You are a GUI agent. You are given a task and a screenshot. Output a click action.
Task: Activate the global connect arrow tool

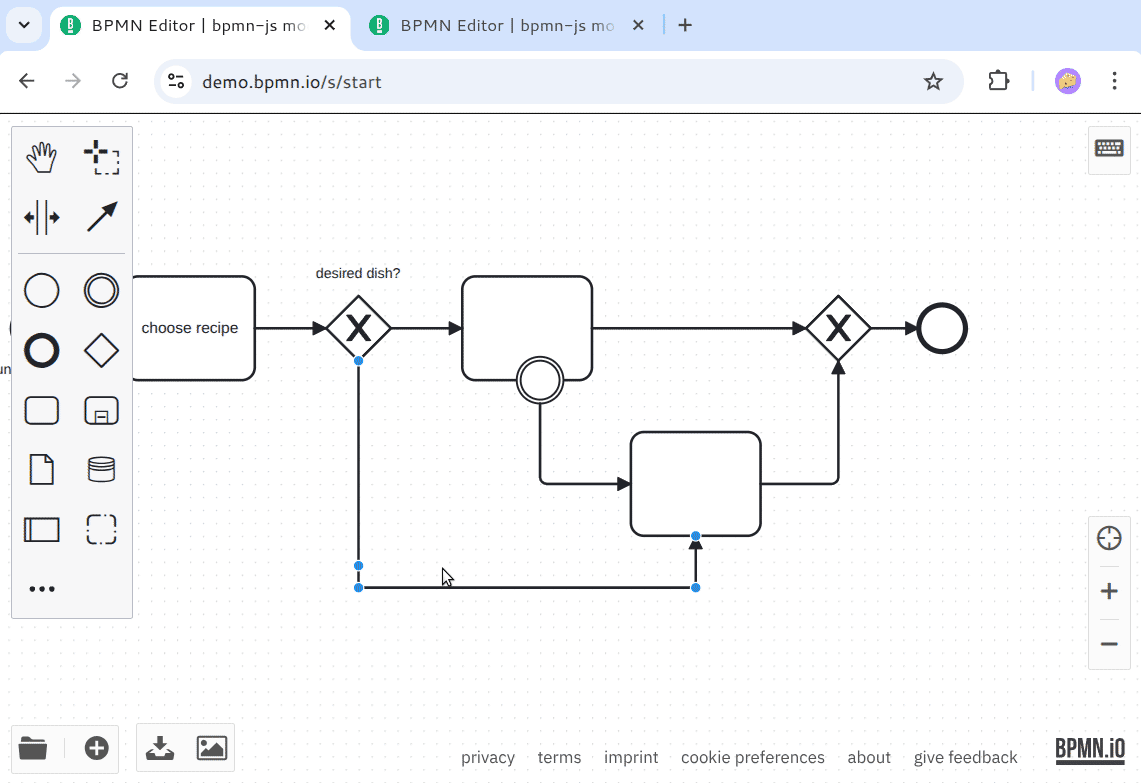coord(101,217)
